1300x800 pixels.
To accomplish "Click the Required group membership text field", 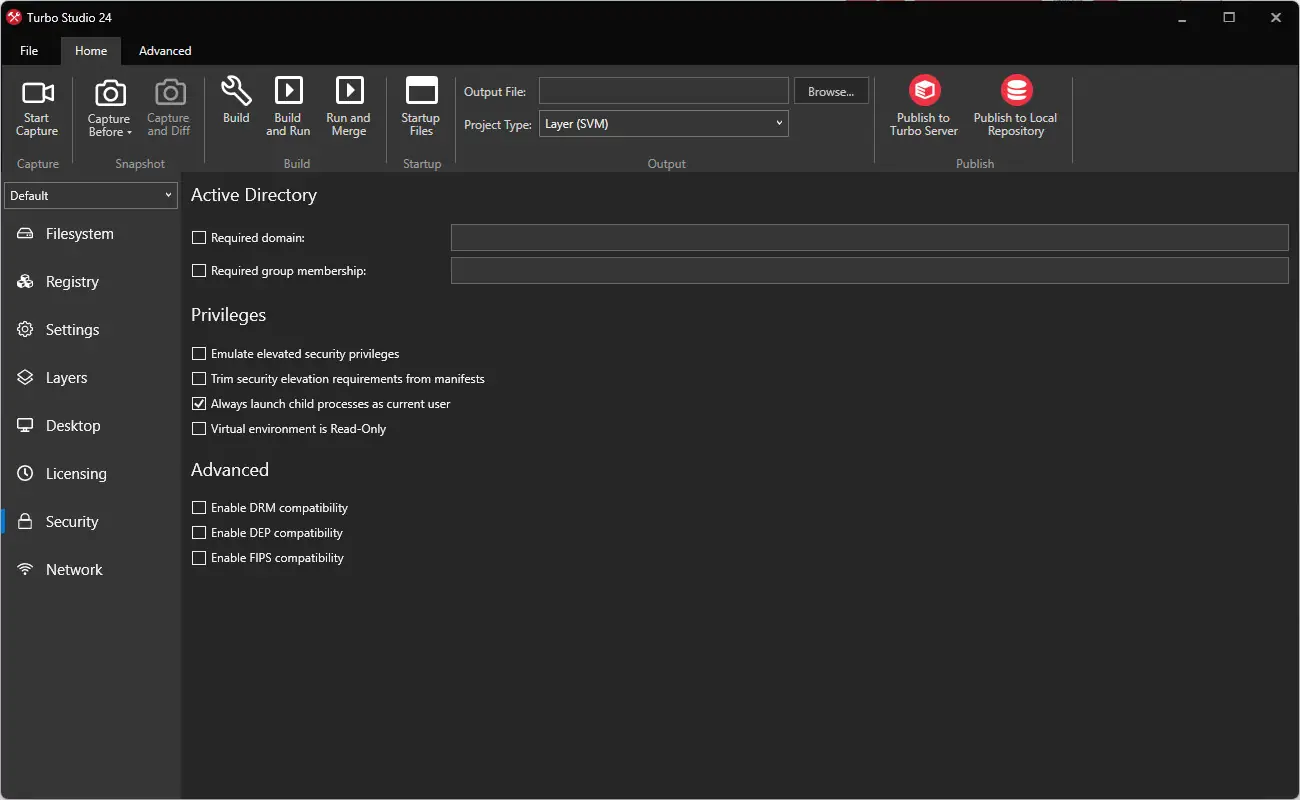I will coord(870,271).
